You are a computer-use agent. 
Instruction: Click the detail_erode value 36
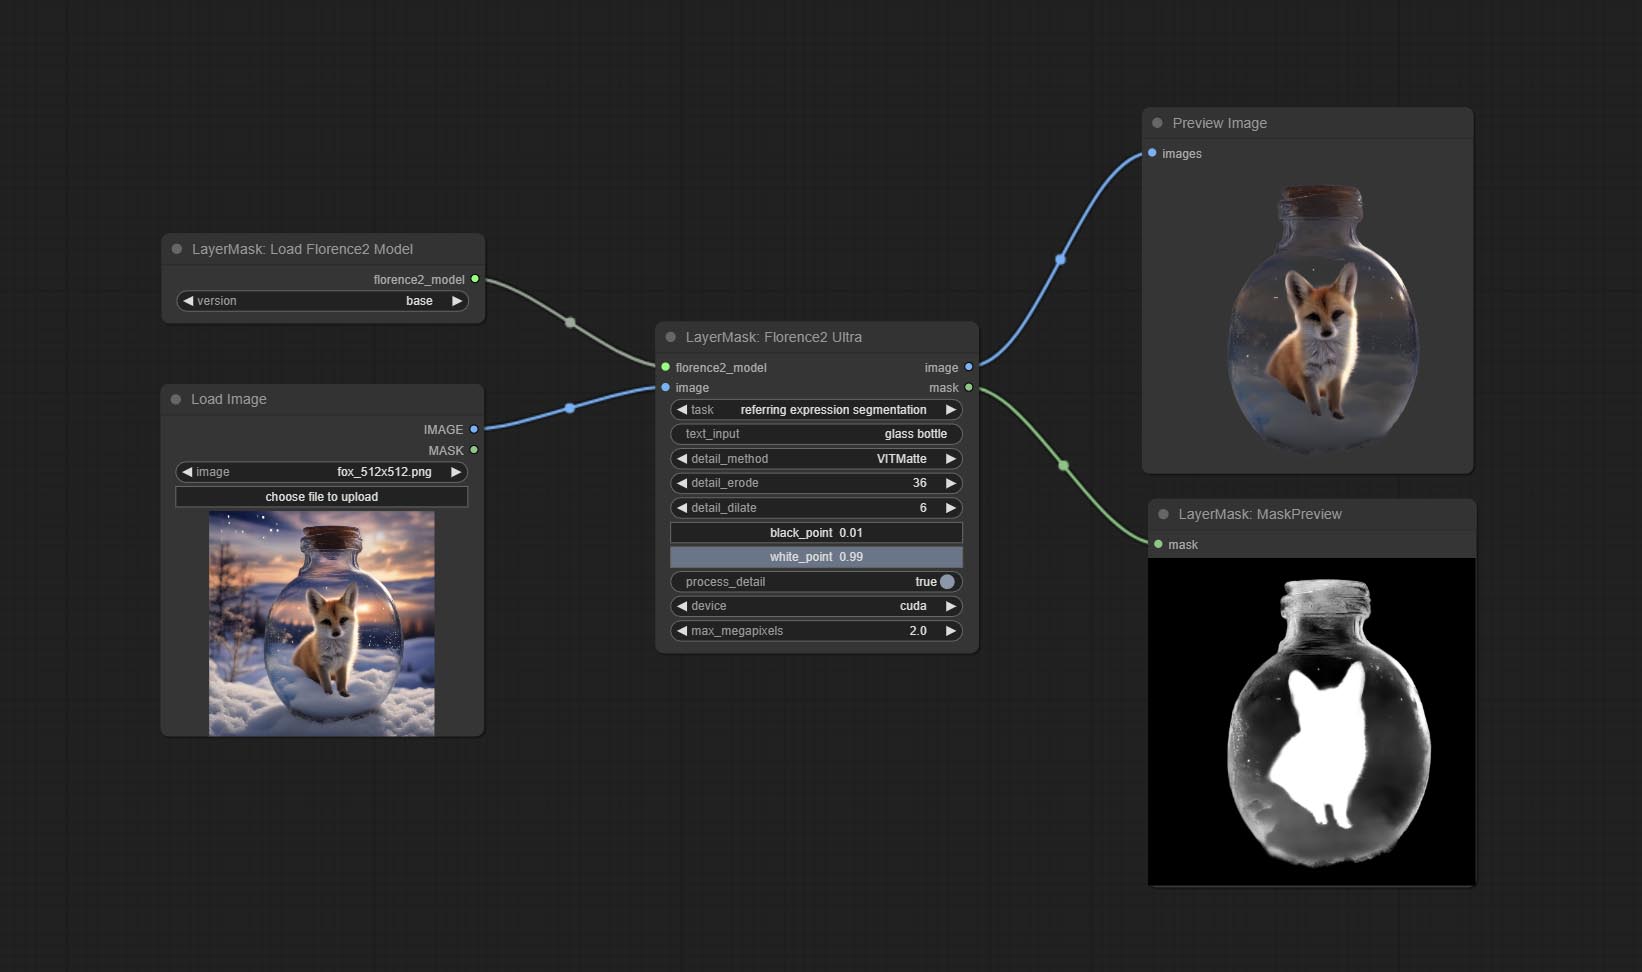click(919, 483)
